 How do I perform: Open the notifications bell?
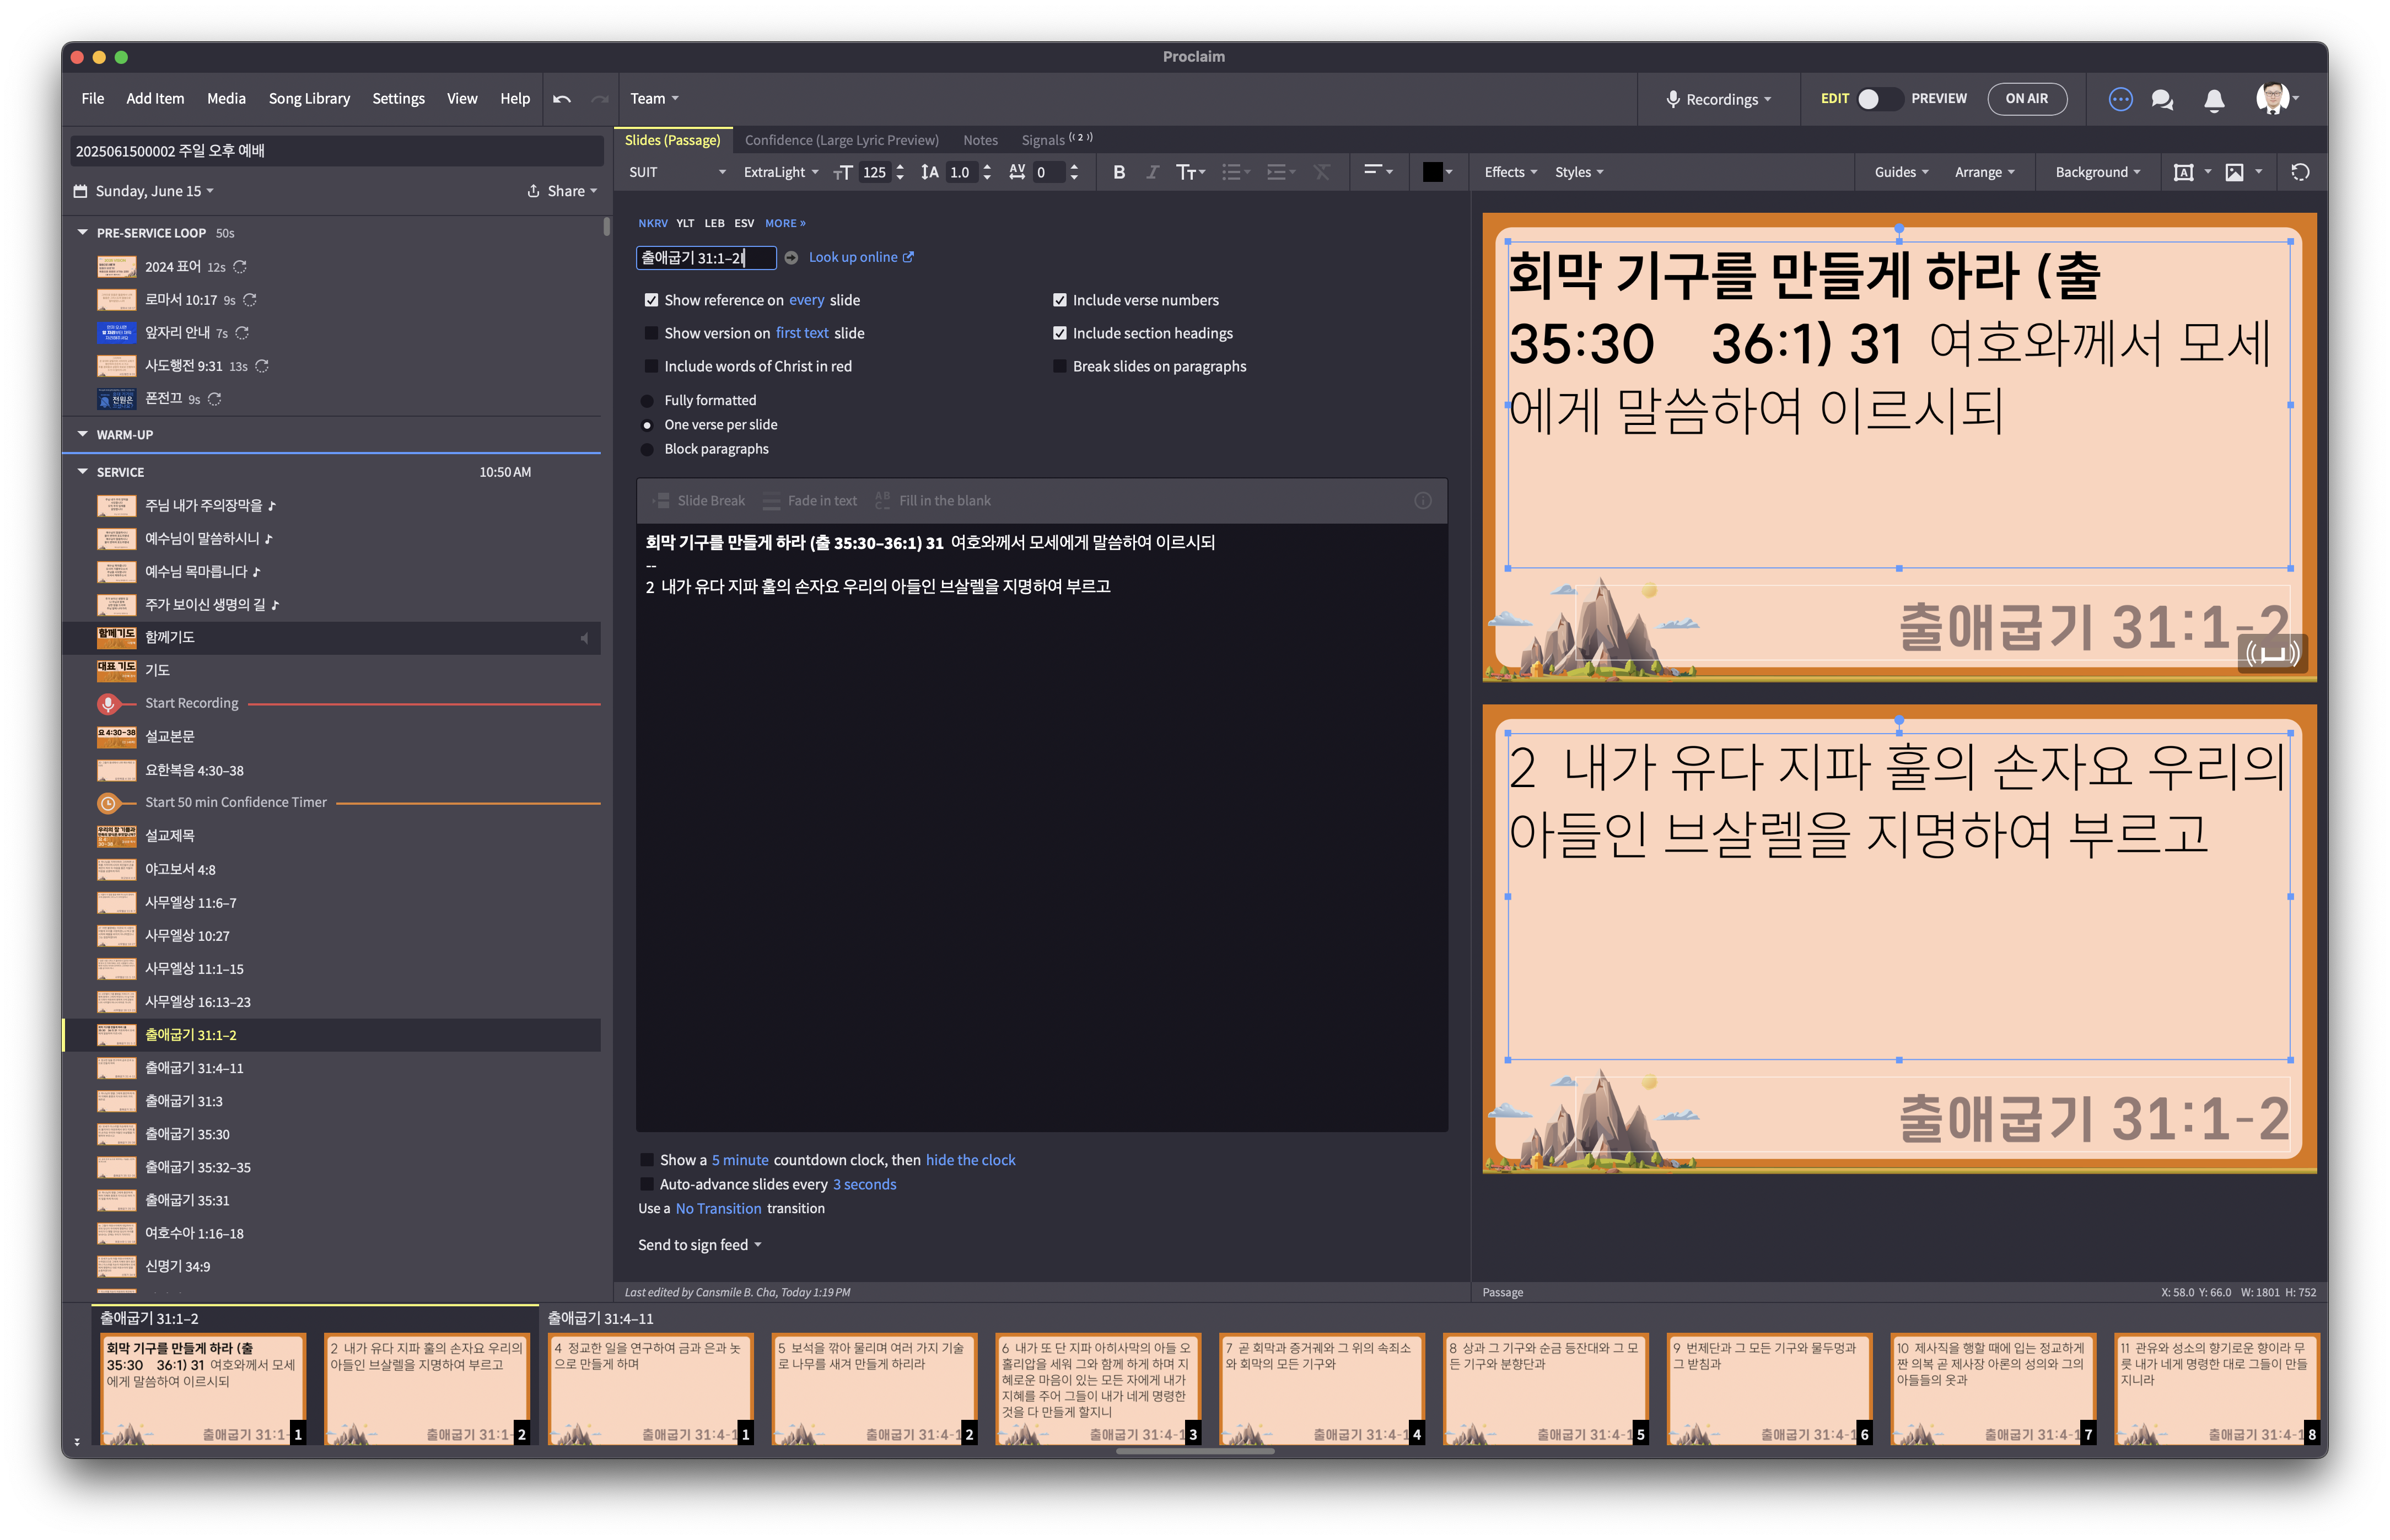click(2214, 99)
